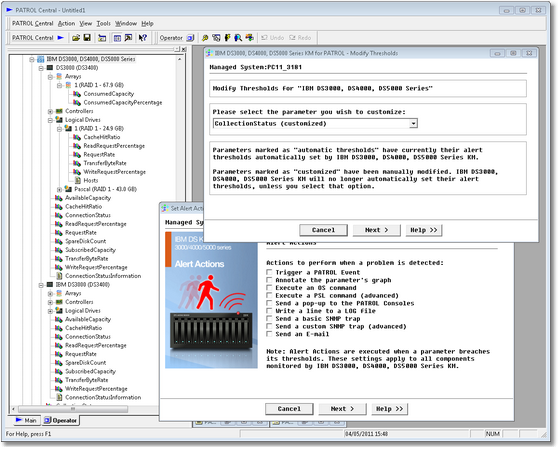Open the View menu
558x449 pixels.
[85, 23]
